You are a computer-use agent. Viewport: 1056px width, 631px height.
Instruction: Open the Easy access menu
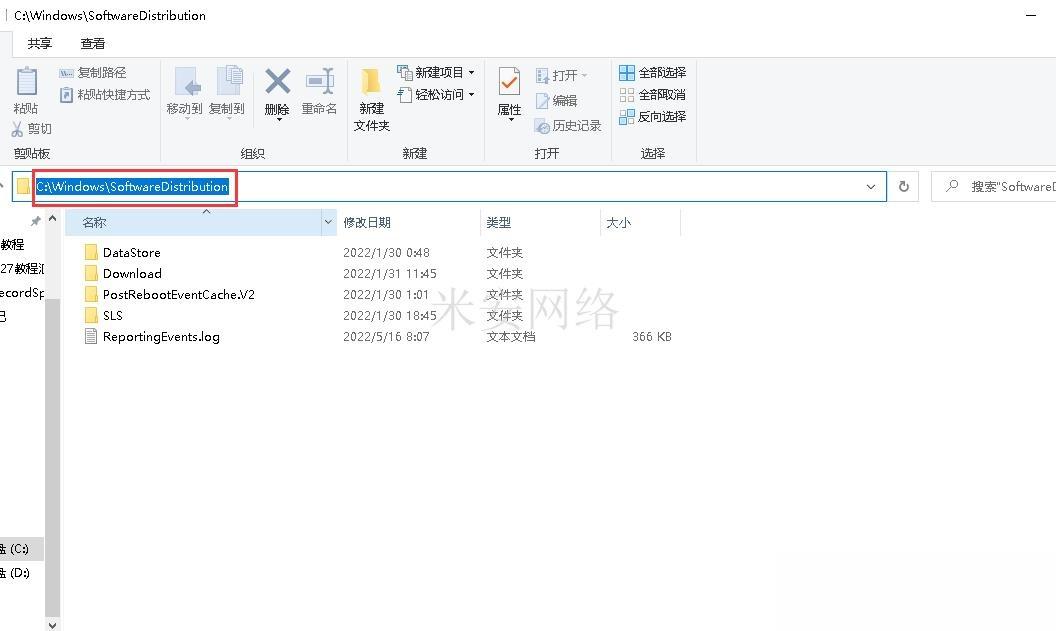pyautogui.click(x=436, y=95)
